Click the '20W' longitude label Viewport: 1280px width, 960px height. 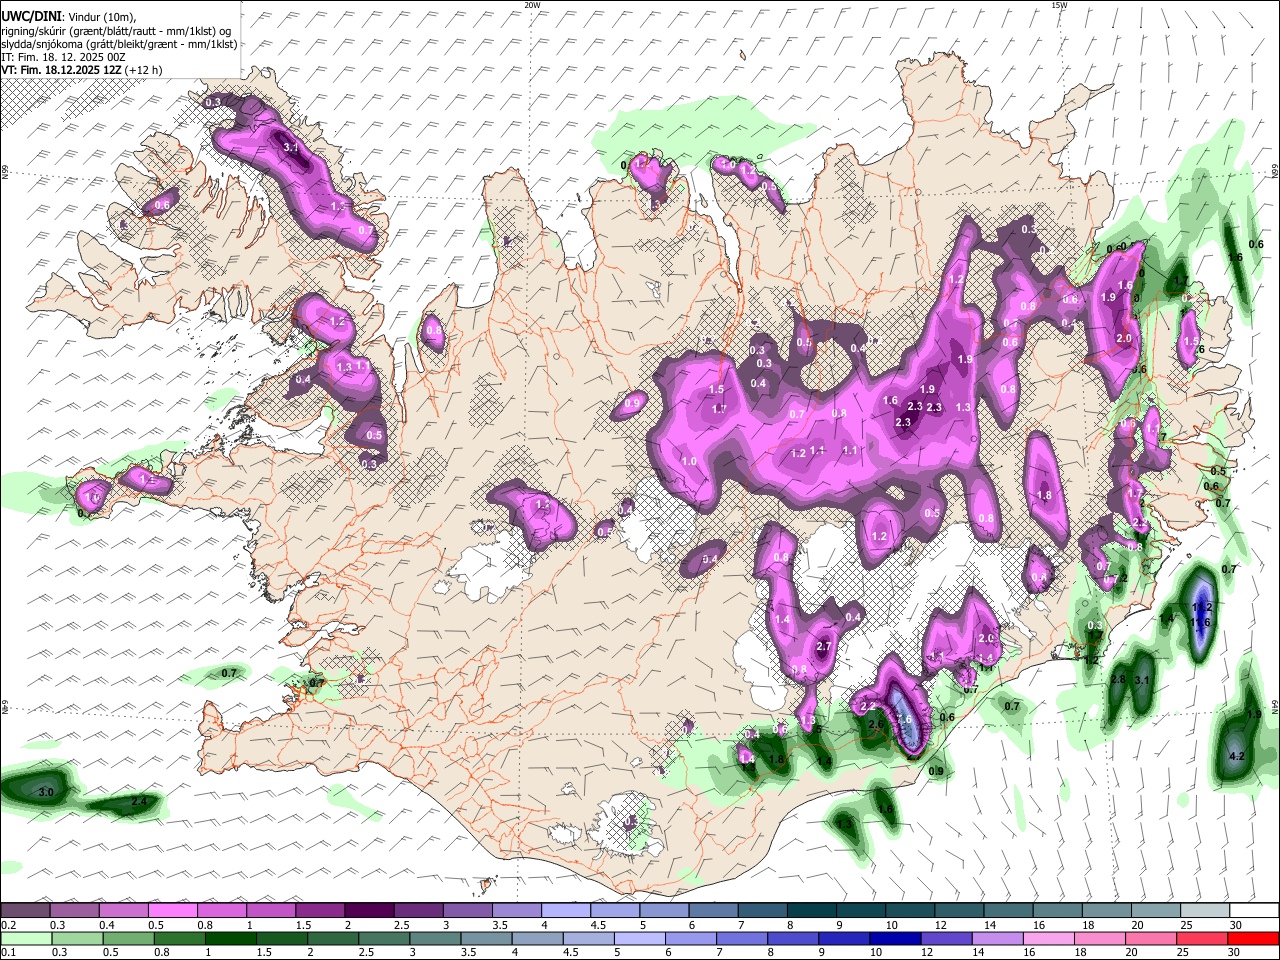point(532,5)
